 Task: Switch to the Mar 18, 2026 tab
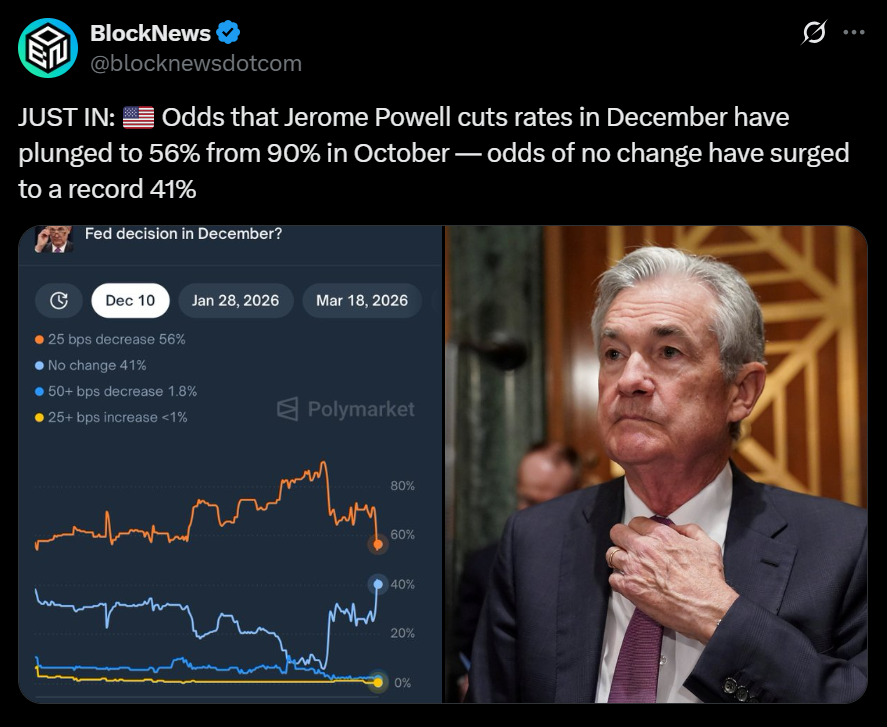coord(361,300)
